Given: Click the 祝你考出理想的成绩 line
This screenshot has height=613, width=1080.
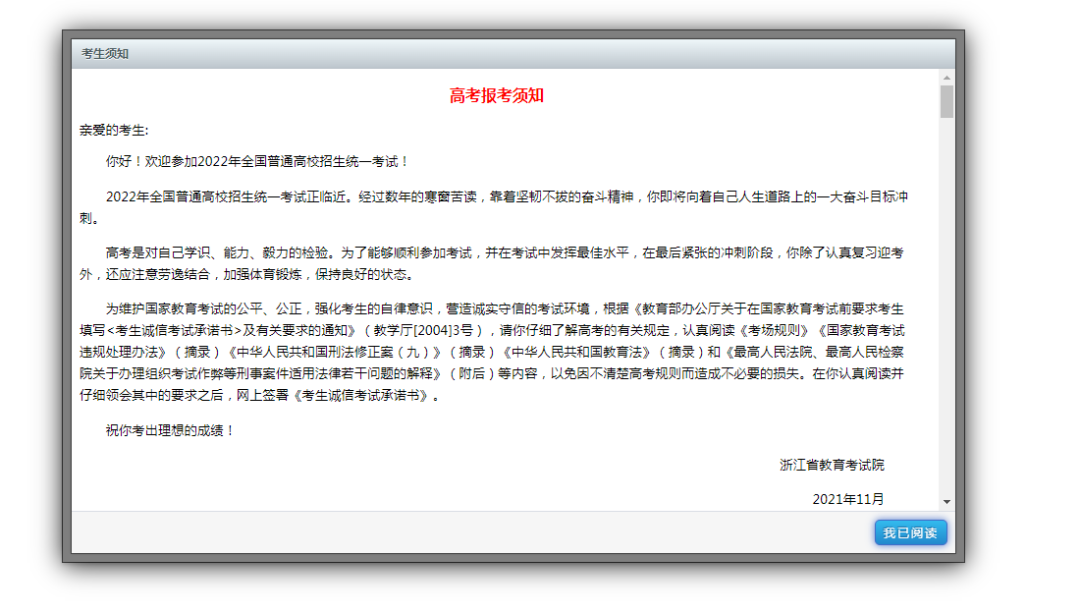Looking at the screenshot, I should pyautogui.click(x=170, y=431).
